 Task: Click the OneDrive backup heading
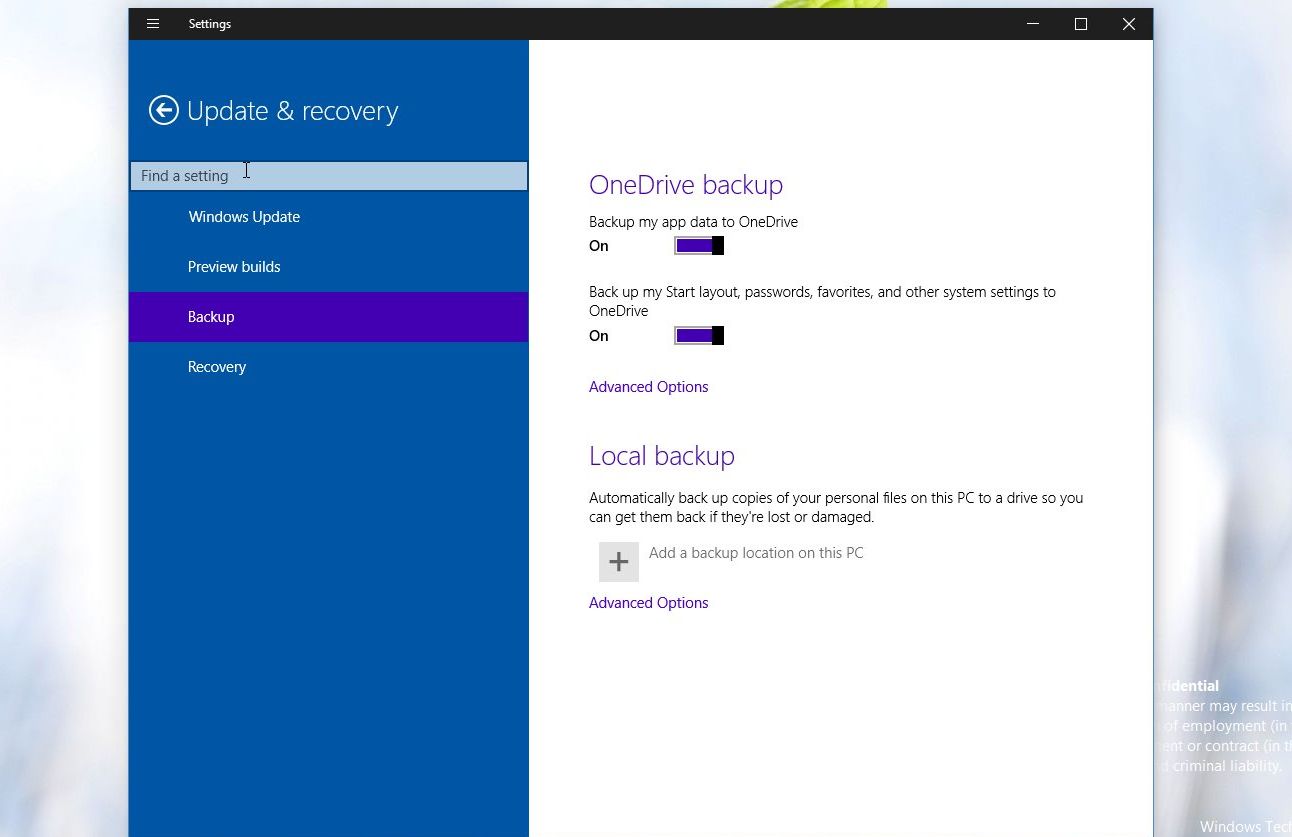point(686,185)
